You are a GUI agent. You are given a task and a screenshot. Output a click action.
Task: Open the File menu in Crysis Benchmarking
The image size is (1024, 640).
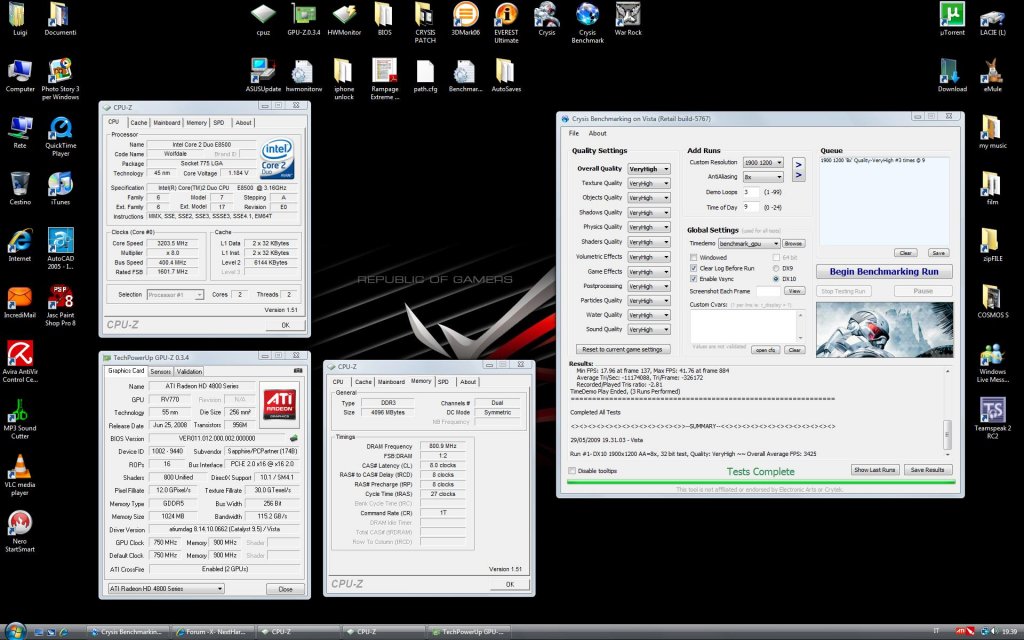point(574,133)
